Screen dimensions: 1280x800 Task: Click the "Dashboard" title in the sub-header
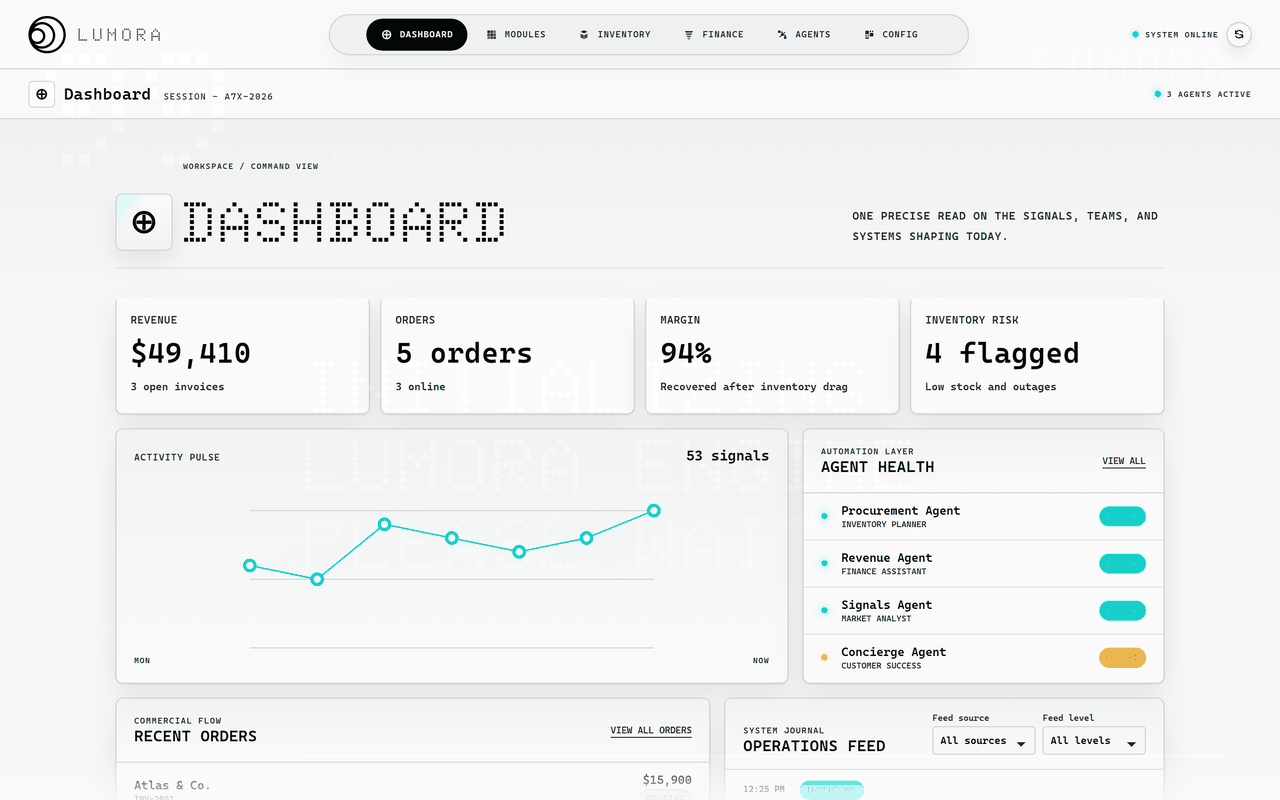(107, 94)
